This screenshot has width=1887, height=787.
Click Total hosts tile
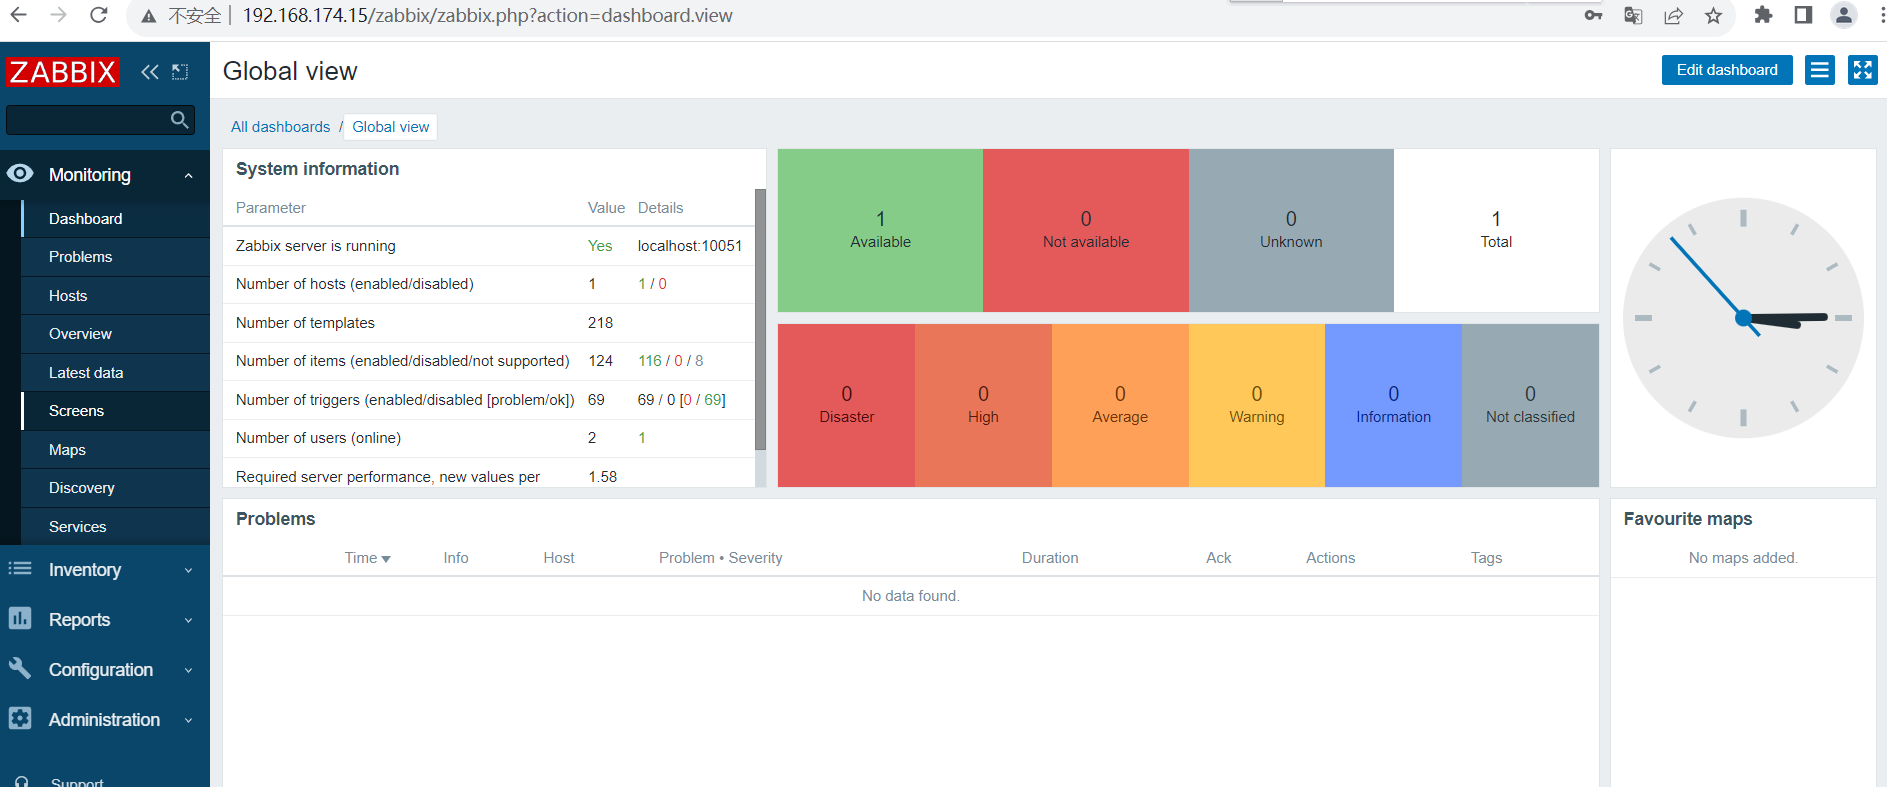click(1496, 230)
